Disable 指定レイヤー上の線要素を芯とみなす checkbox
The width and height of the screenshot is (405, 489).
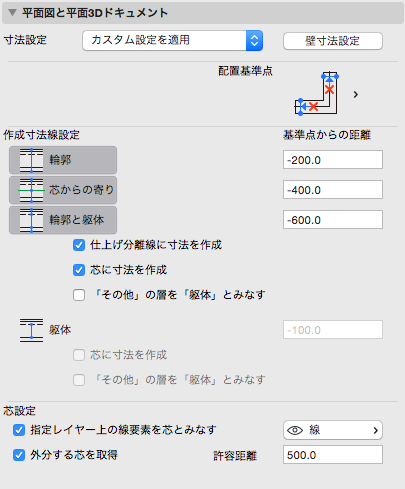(x=19, y=430)
